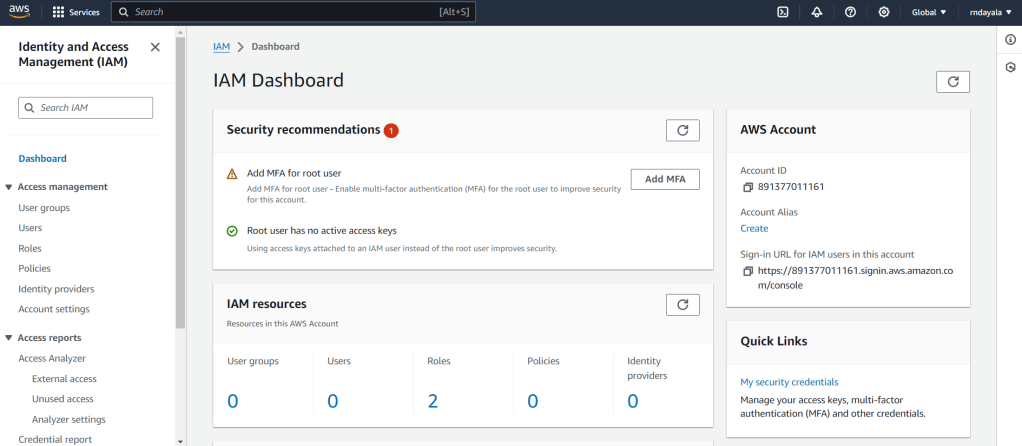Image resolution: width=1022 pixels, height=446 pixels.
Task: Open Identity providers in the sidebar
Action: (x=57, y=289)
